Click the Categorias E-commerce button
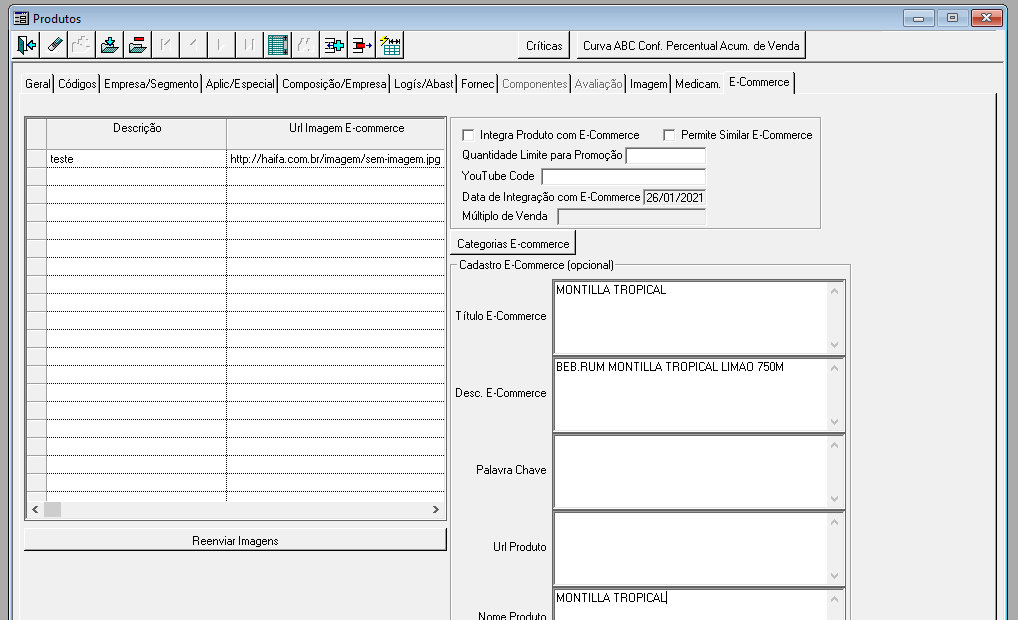This screenshot has height=620, width=1018. [513, 243]
